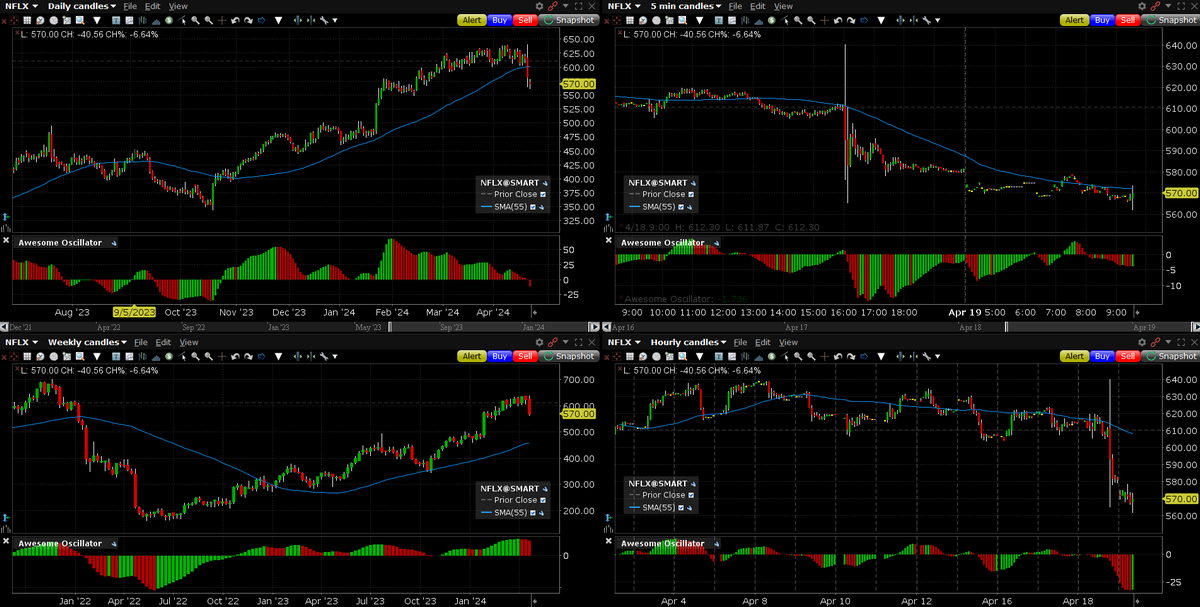Click the wrench icon beside the Weekly Awesome Oscillator title
This screenshot has width=1200, height=607.
113,544
